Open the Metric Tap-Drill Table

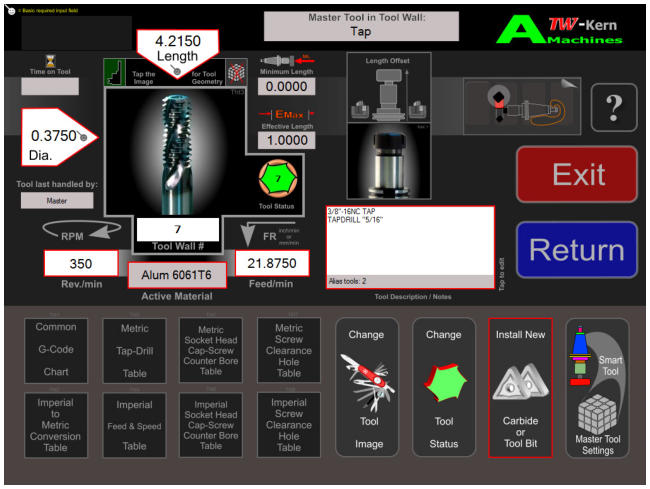point(134,350)
